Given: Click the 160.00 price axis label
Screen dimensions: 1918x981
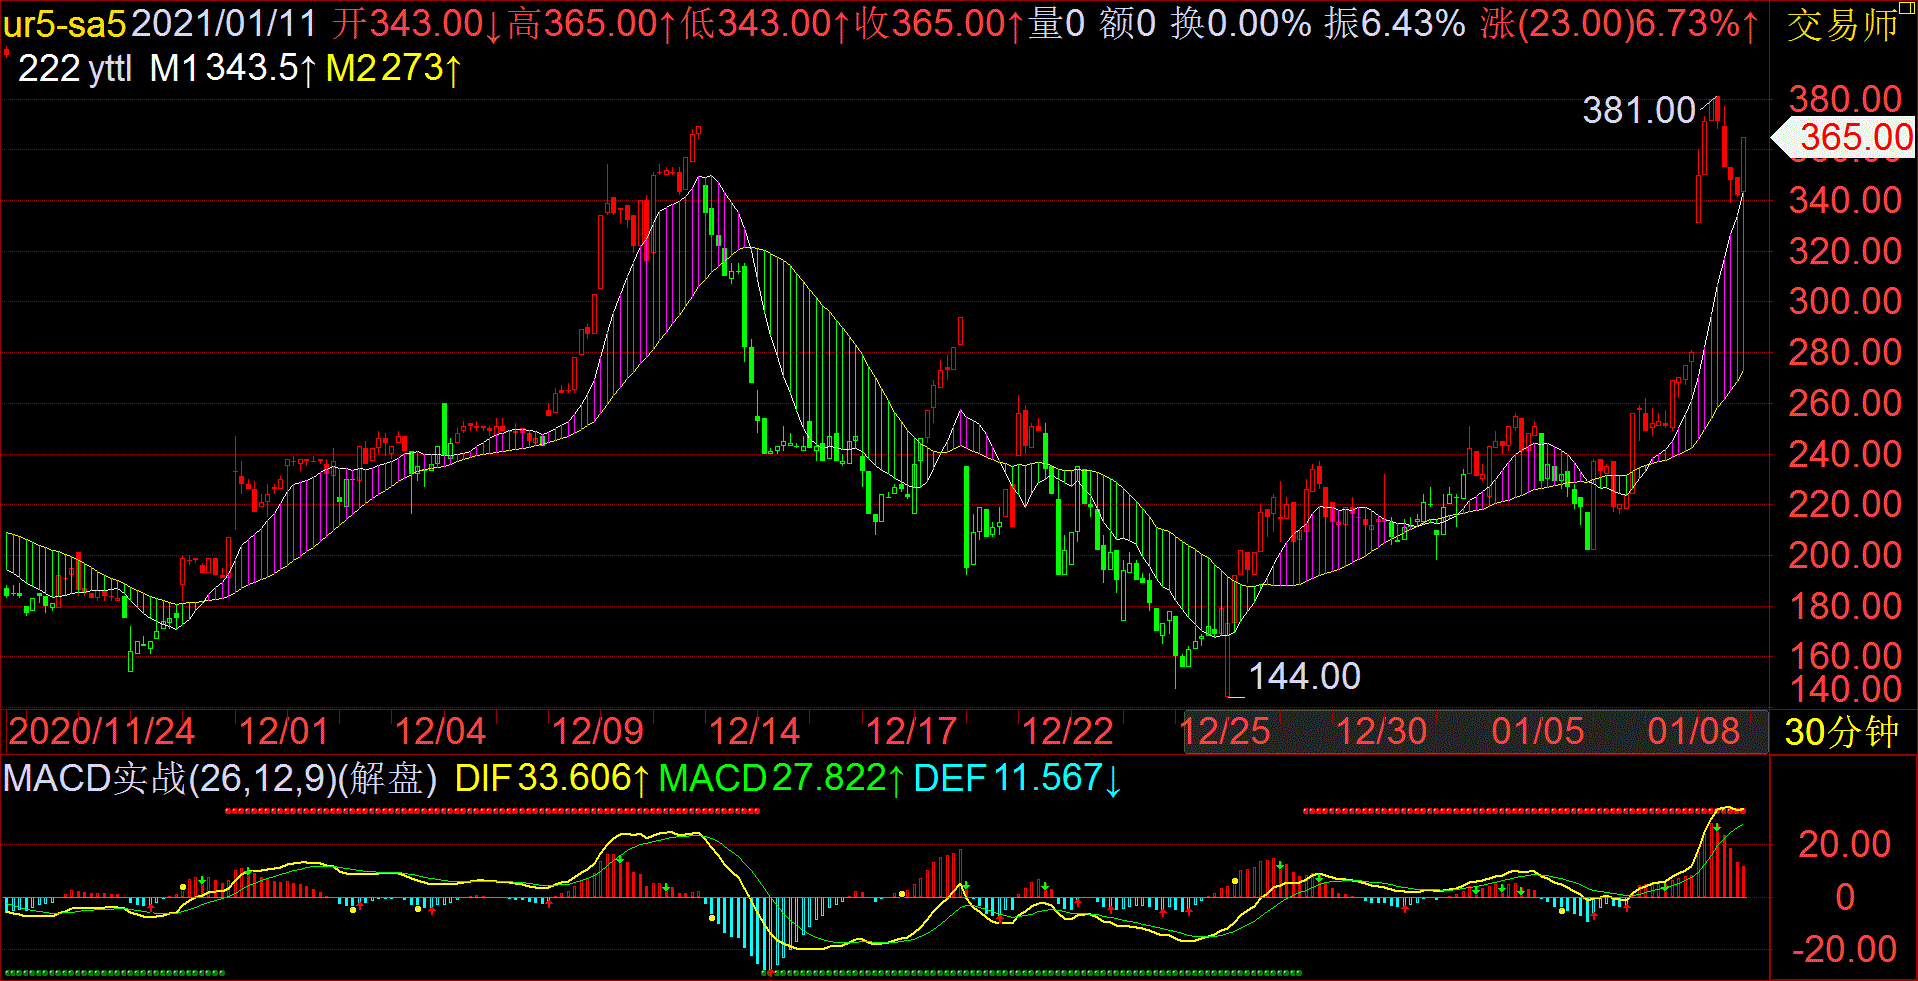Looking at the screenshot, I should click(x=1845, y=656).
